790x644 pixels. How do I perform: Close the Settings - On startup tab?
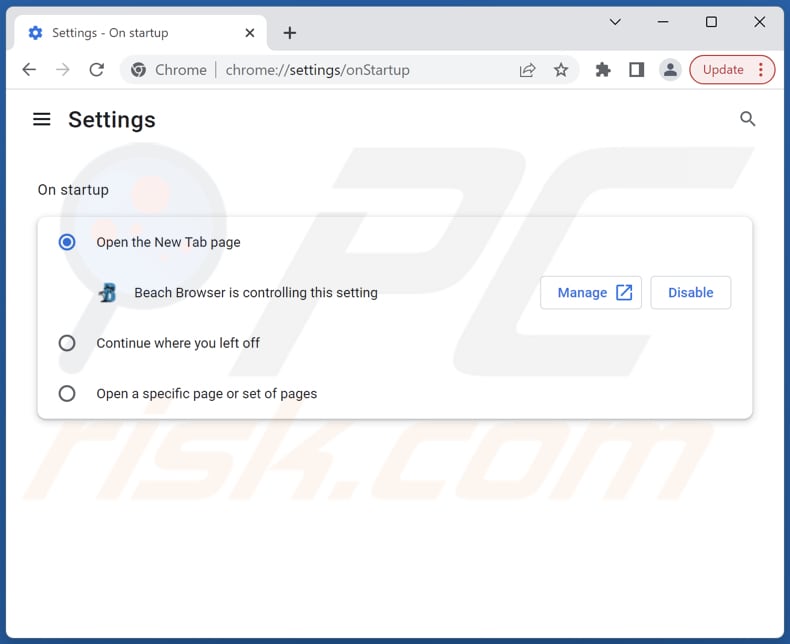250,33
